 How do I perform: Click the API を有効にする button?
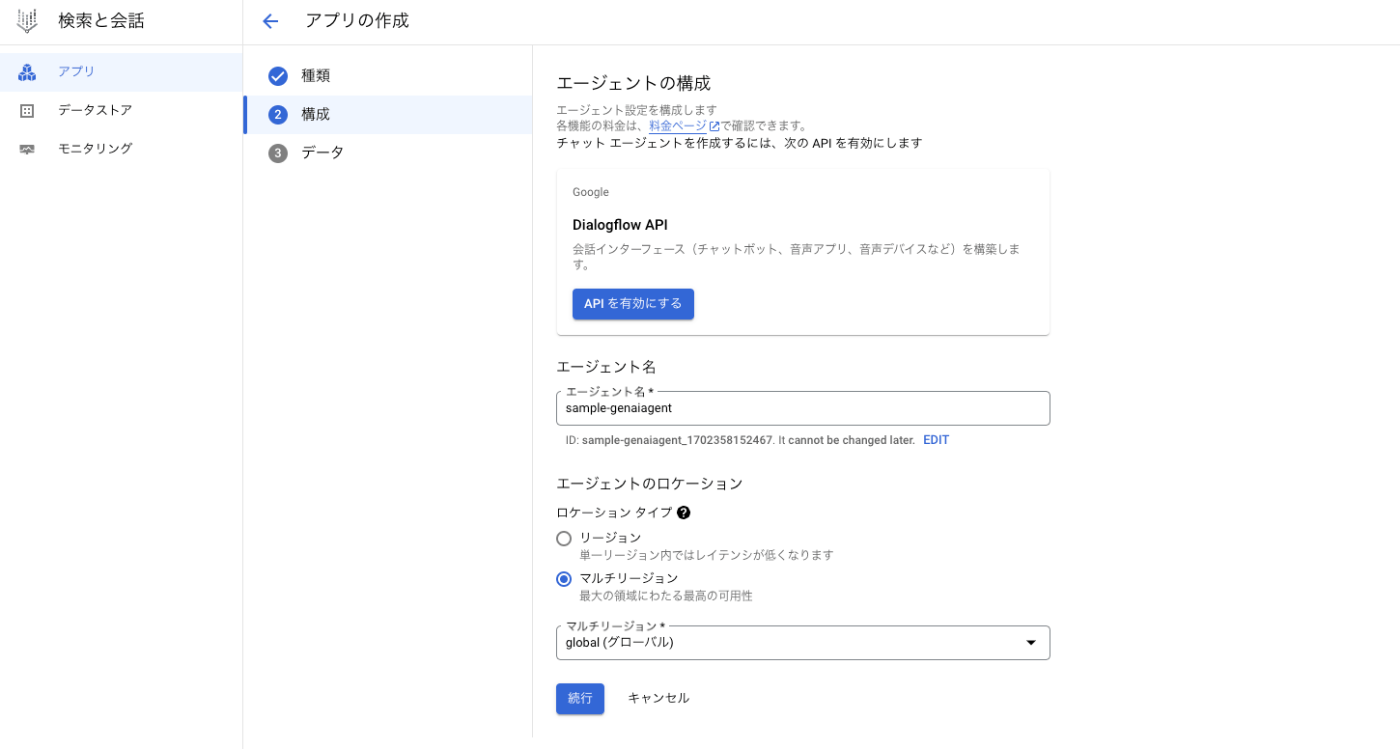click(x=633, y=304)
